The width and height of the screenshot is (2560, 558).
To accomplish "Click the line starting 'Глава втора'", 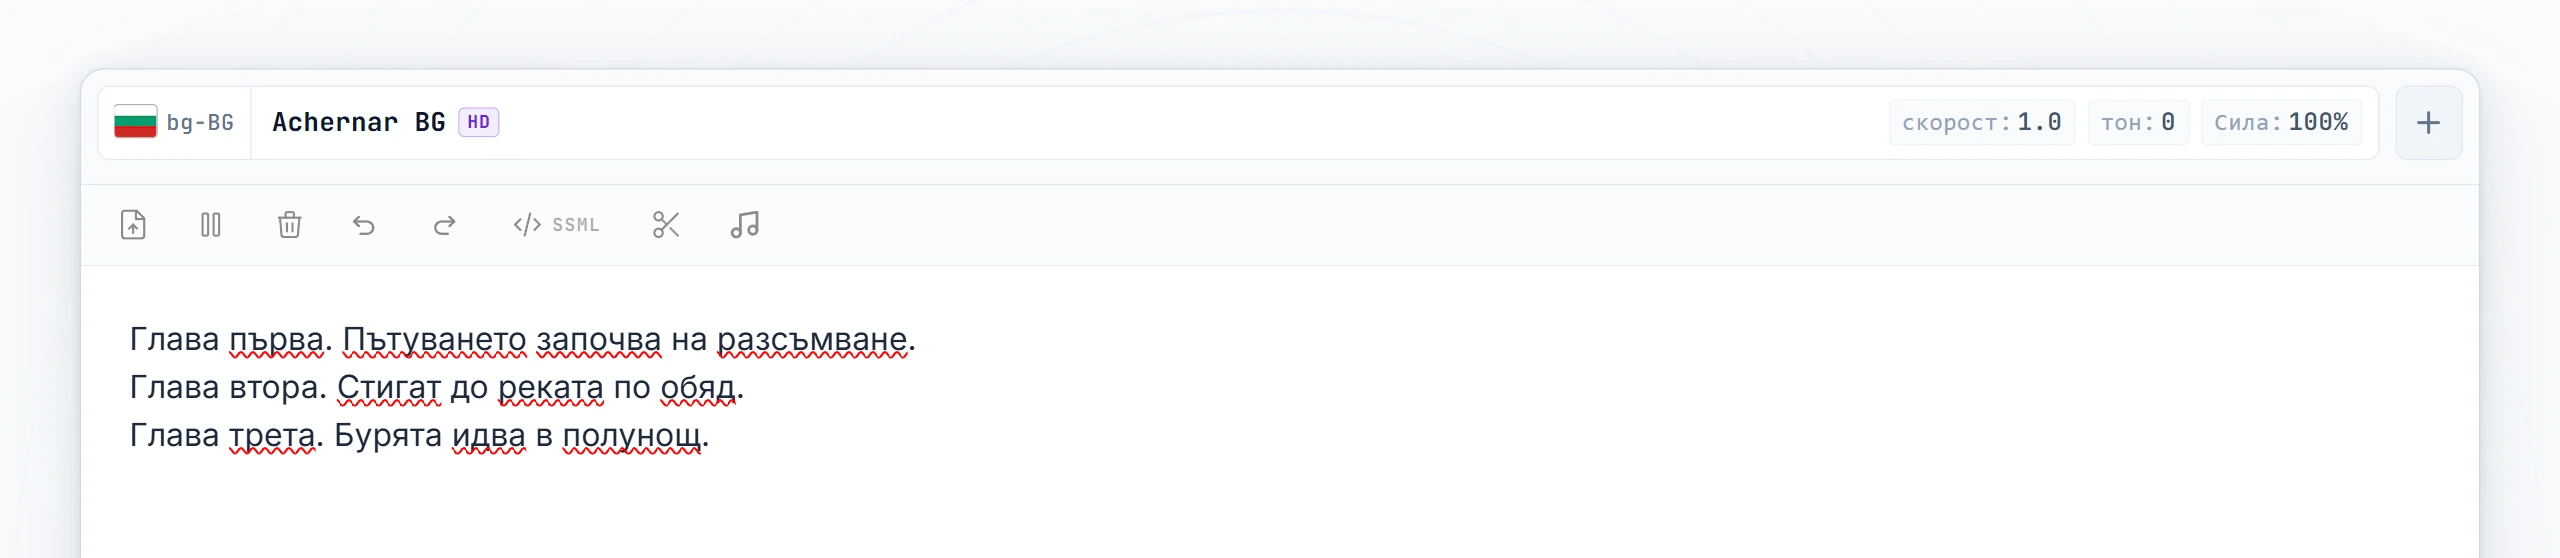I will point(437,388).
